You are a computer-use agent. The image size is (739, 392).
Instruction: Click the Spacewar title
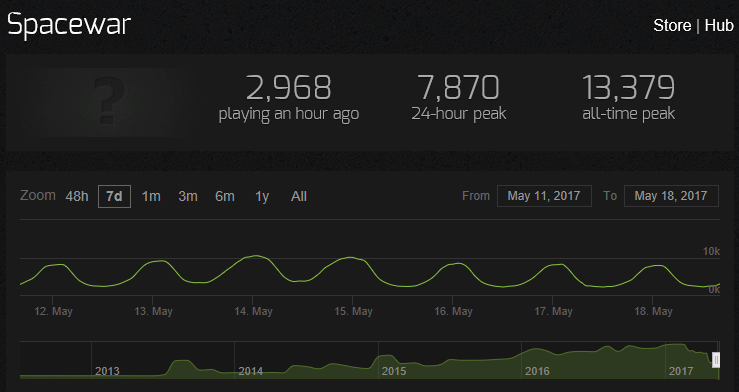pyautogui.click(x=69, y=24)
